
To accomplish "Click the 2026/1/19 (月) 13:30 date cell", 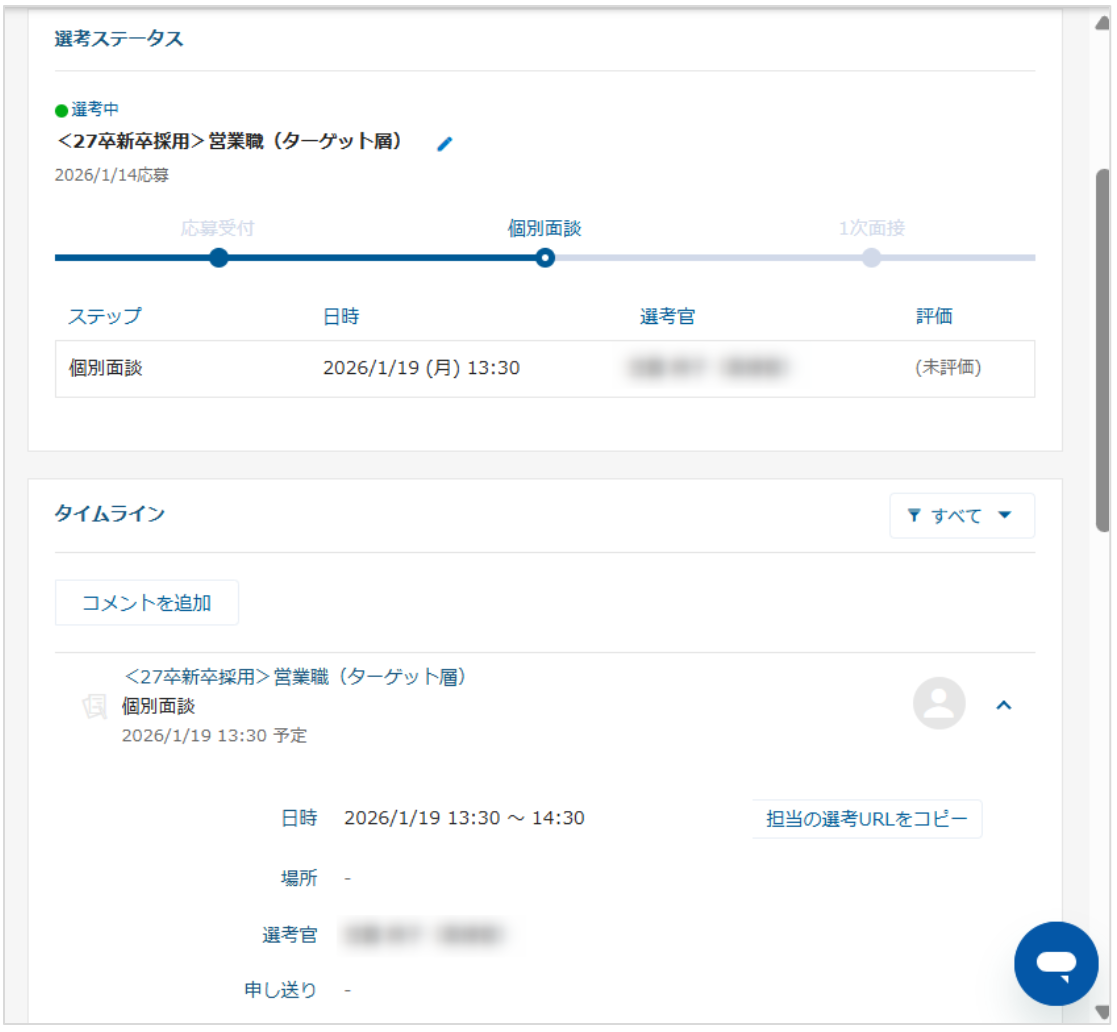I will 421,368.
